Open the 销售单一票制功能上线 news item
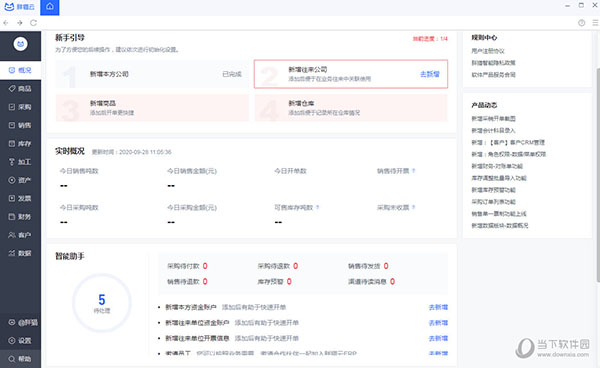This screenshot has width=600, height=368. pos(499,213)
